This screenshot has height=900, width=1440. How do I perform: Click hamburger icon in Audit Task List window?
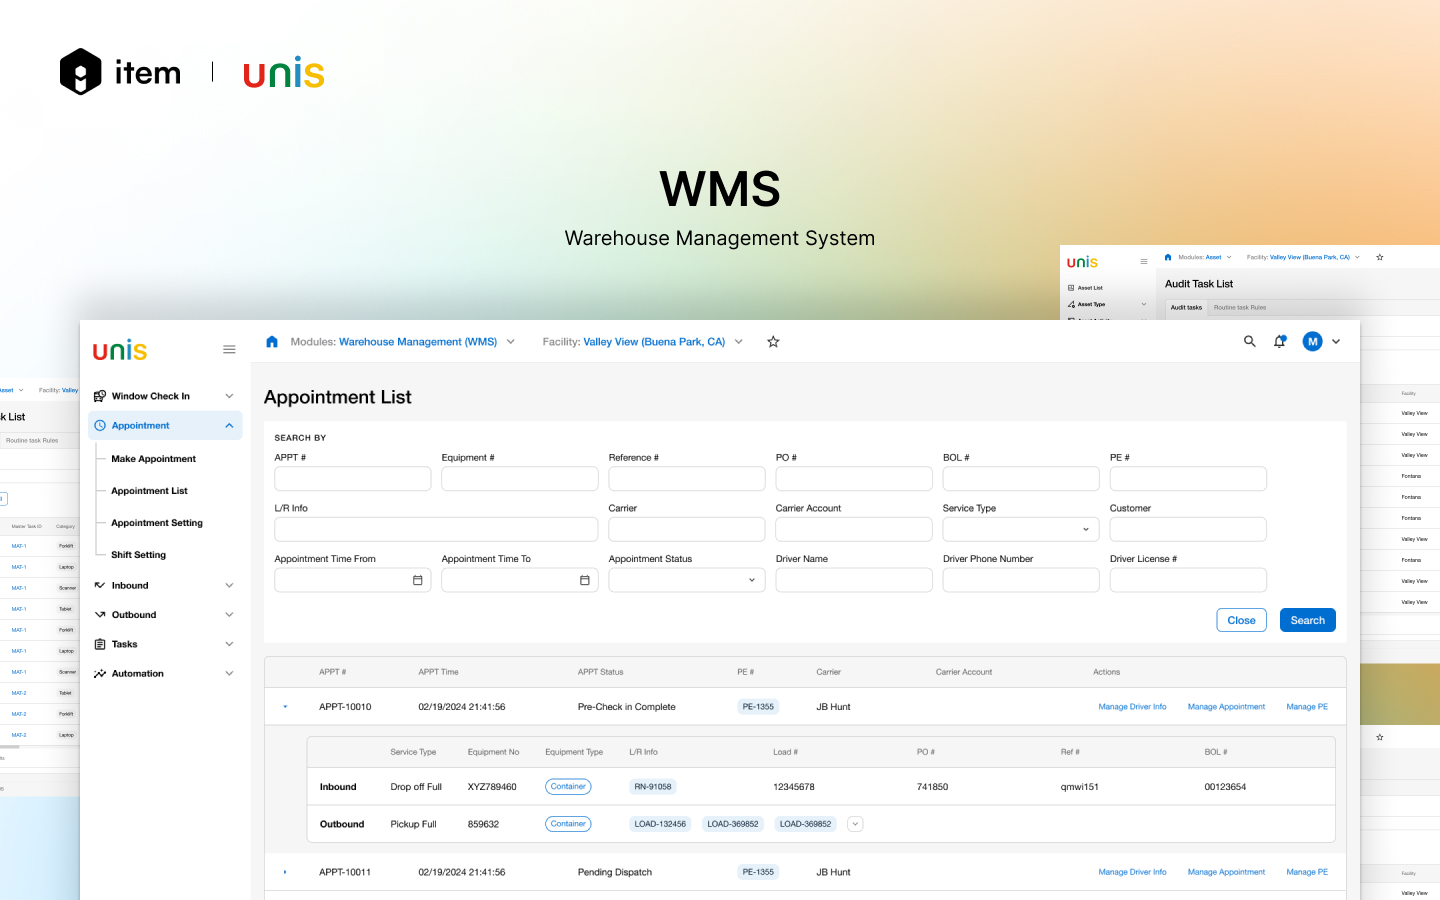(x=1144, y=262)
